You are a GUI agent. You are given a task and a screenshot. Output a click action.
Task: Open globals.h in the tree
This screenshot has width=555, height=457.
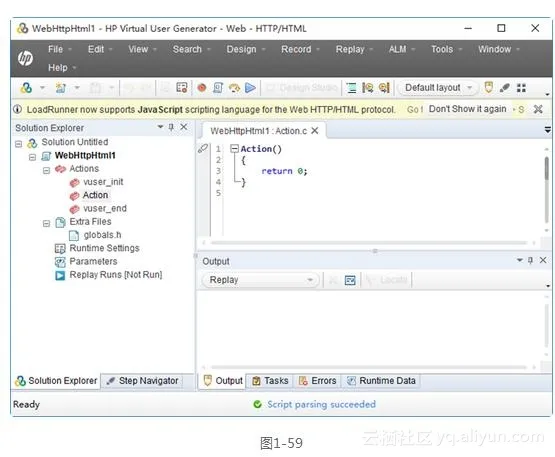[102, 235]
